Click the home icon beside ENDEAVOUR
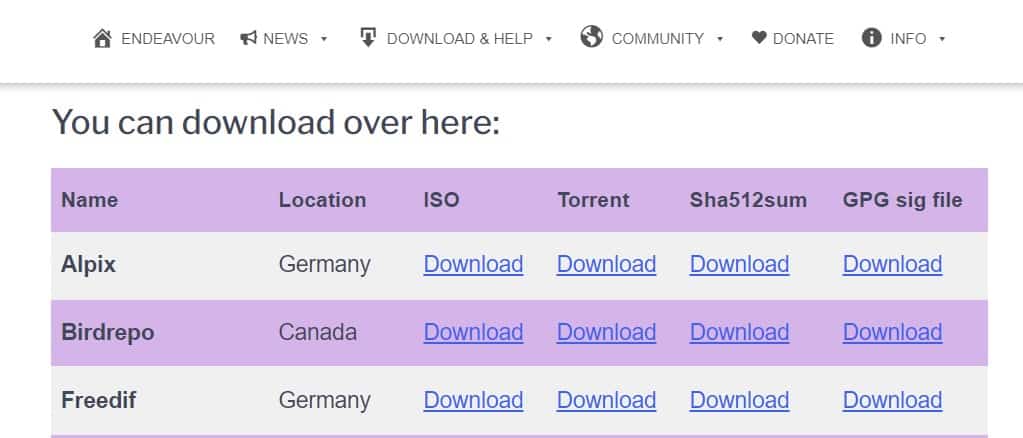The height and width of the screenshot is (438, 1023). tap(102, 39)
